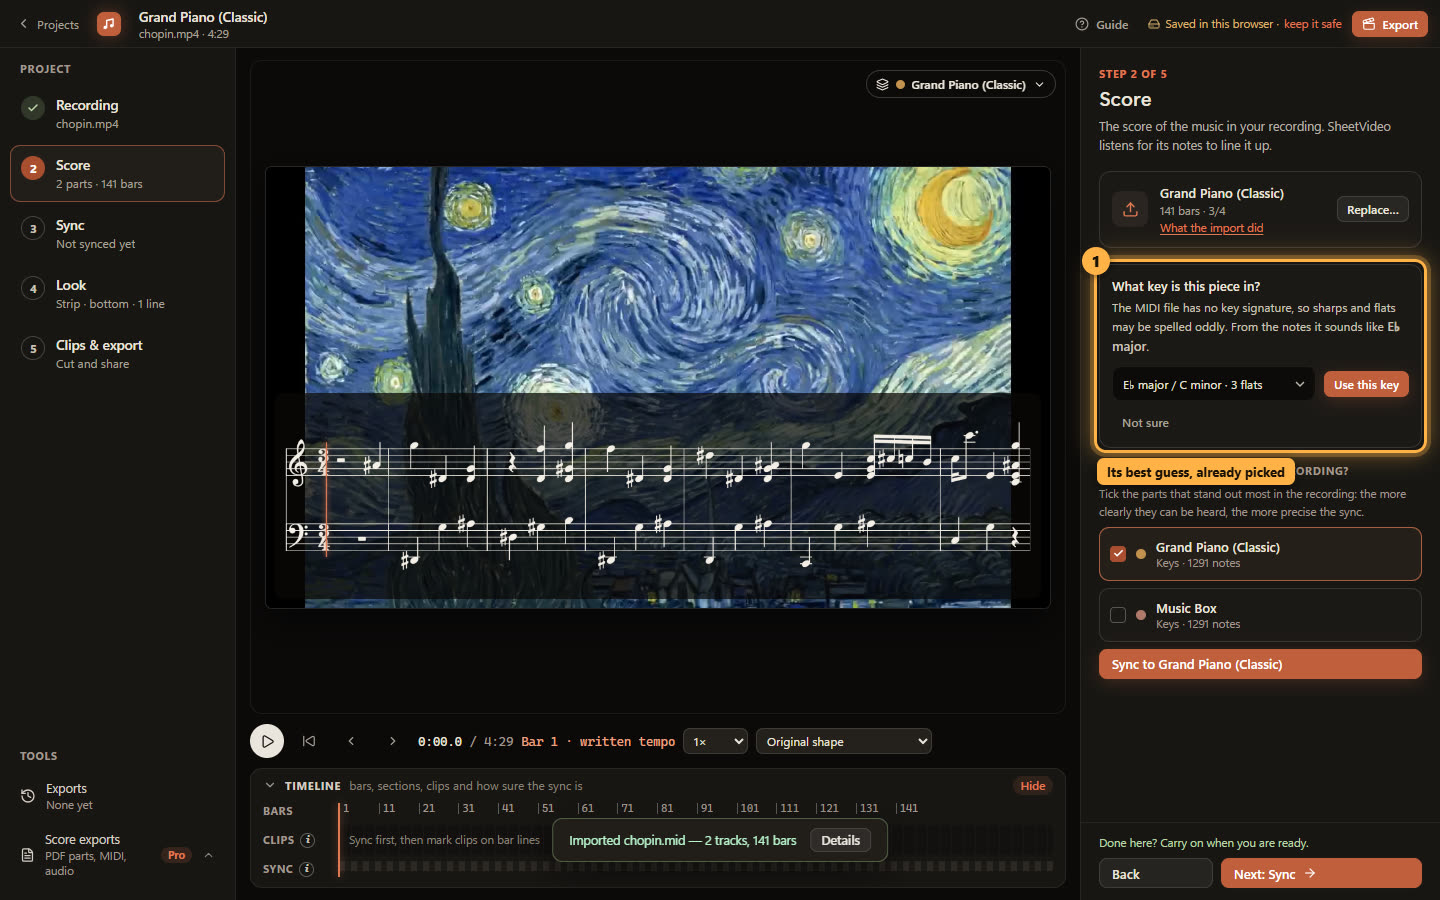
Task: Uncheck the Grand Piano (Classic) part
Action: click(1118, 554)
